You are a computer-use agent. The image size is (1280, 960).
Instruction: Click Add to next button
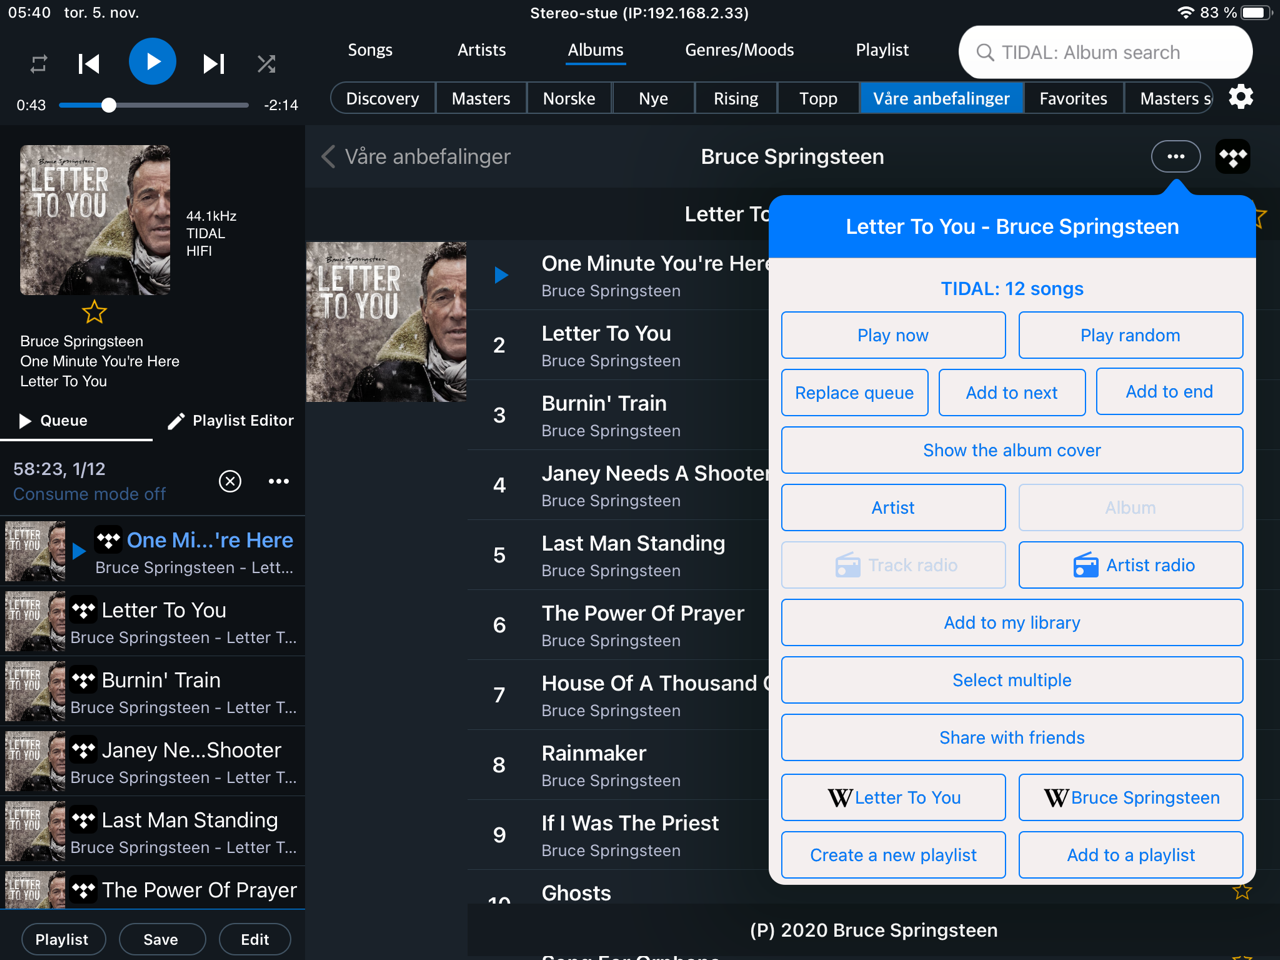click(x=1011, y=392)
